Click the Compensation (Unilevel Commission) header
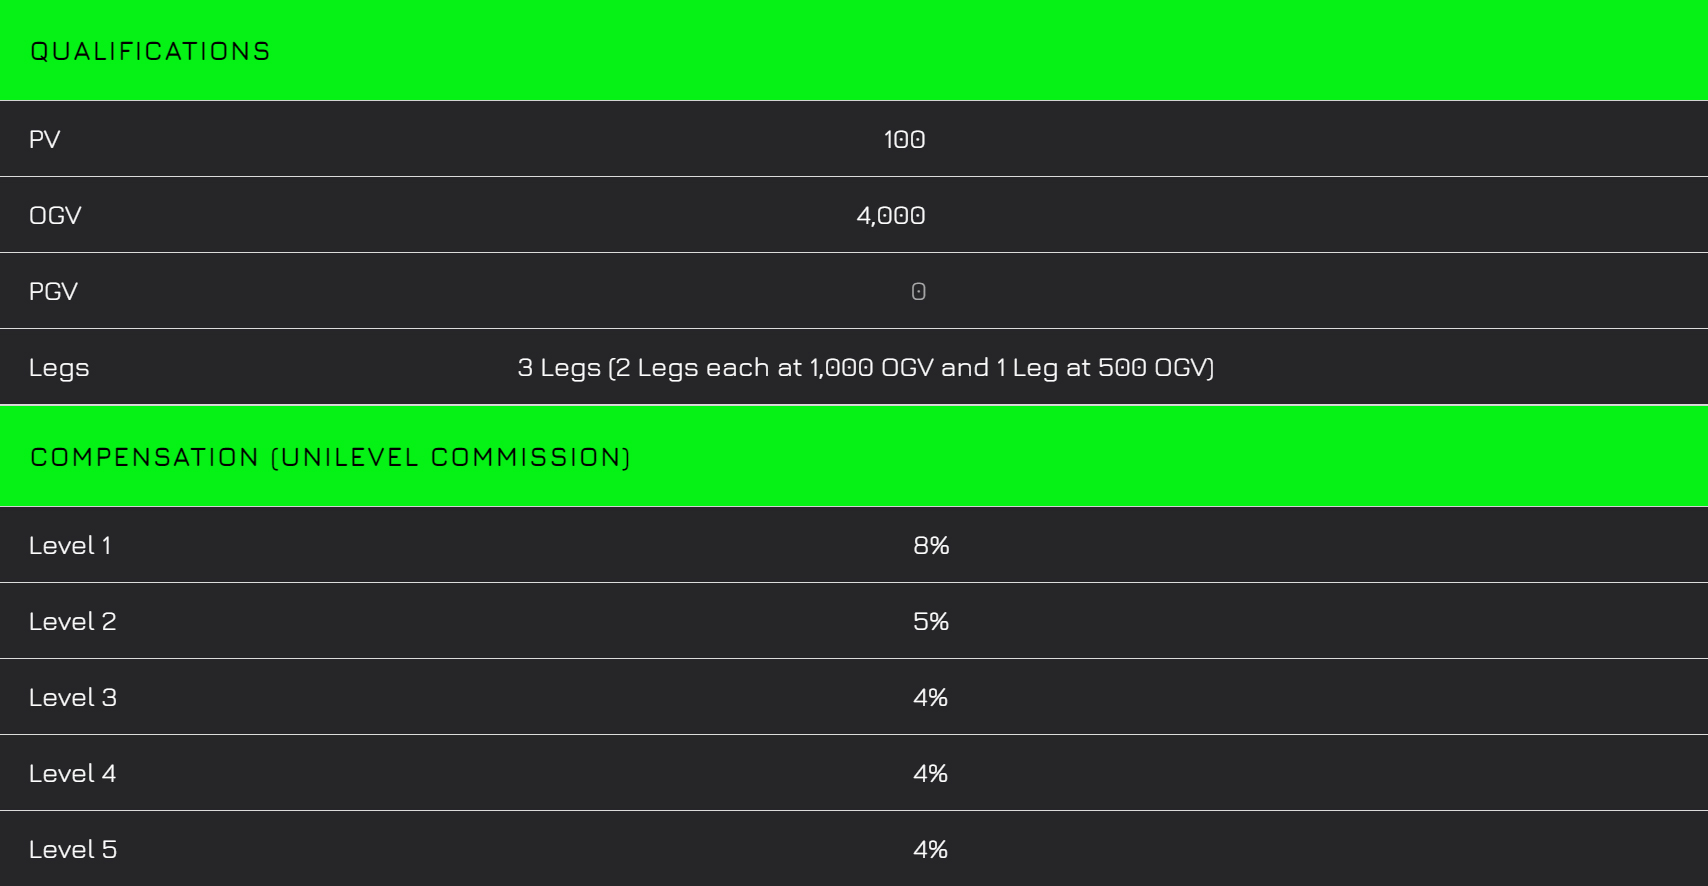 pos(330,457)
